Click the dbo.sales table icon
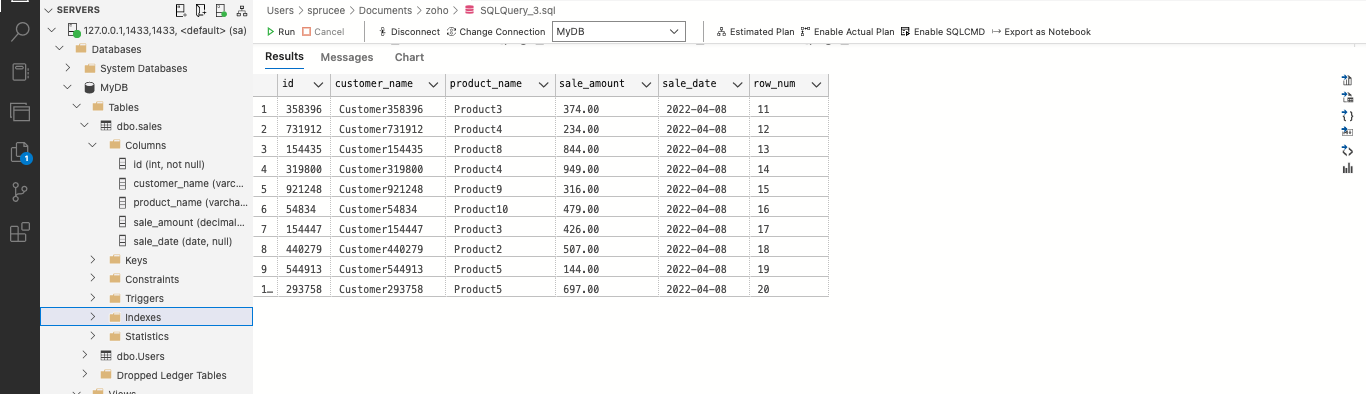Image resolution: width=1366 pixels, height=394 pixels. (x=107, y=126)
